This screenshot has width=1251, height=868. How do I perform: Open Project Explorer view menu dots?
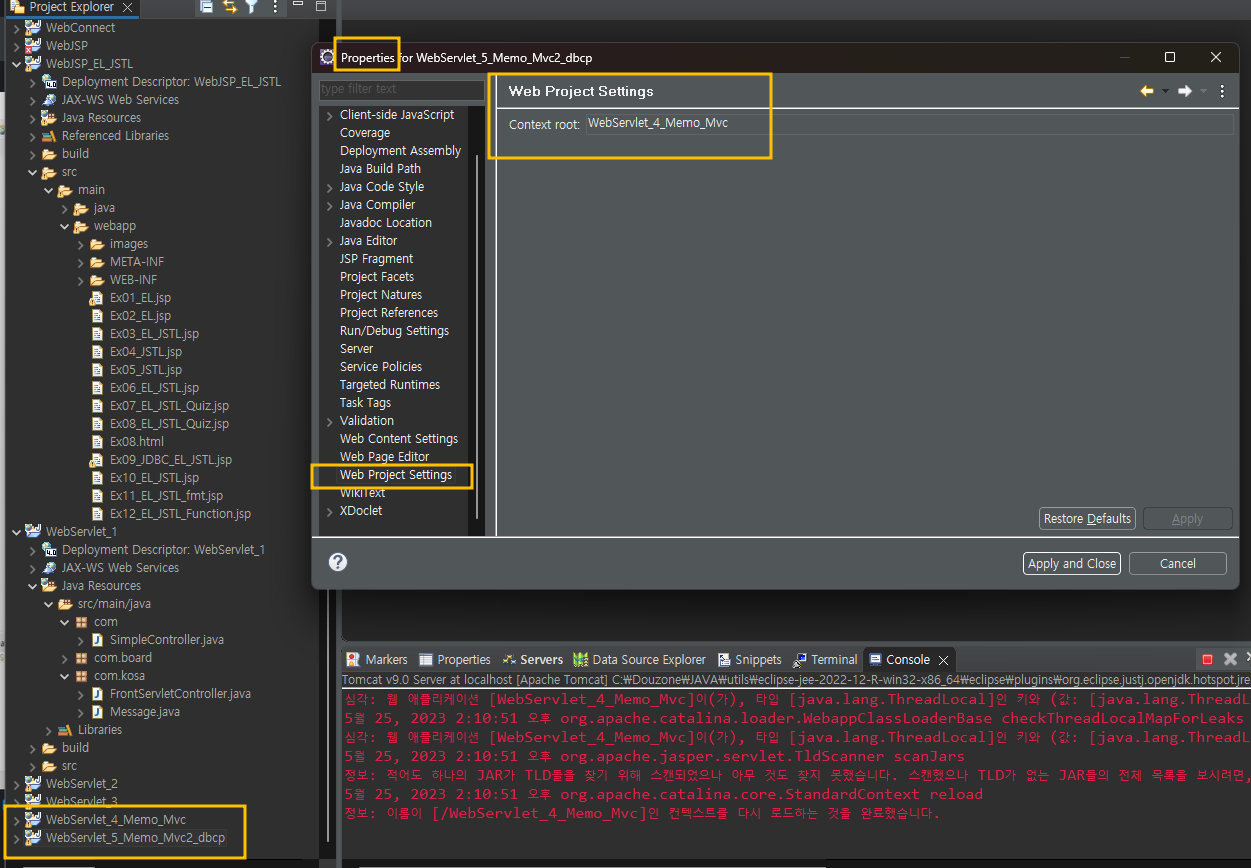274,7
